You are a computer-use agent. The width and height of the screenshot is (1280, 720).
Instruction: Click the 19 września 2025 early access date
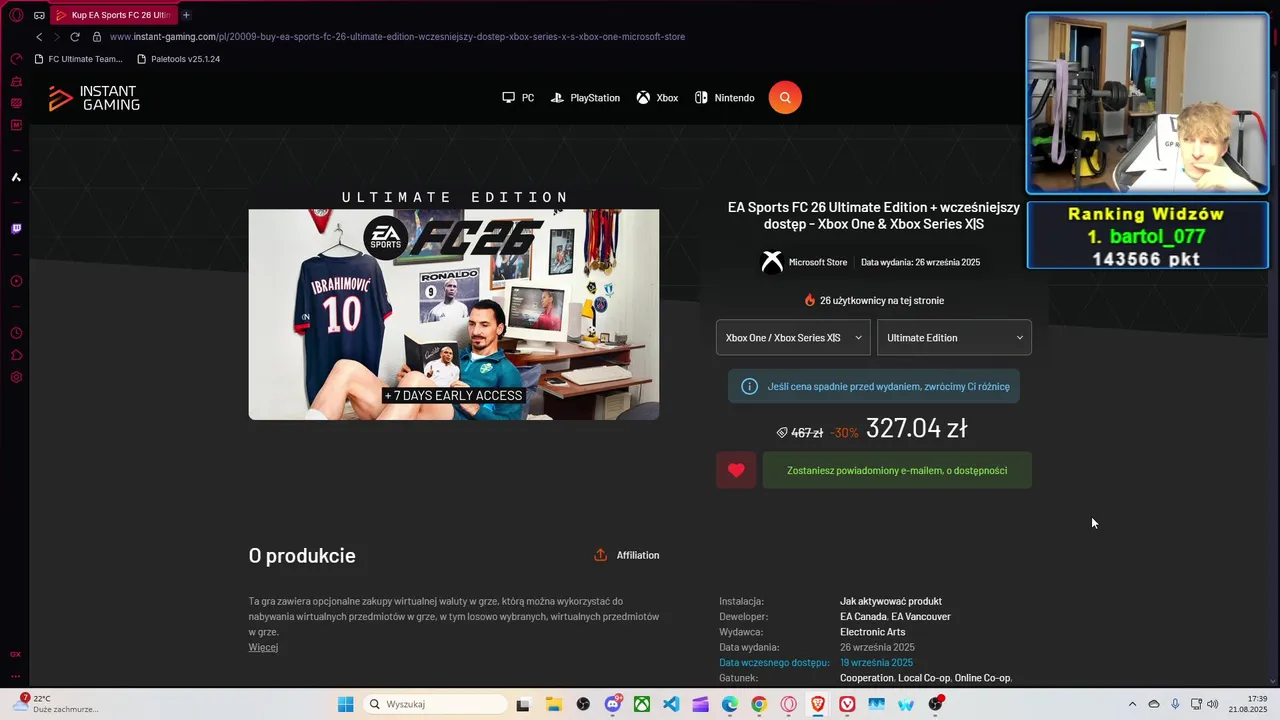876,663
